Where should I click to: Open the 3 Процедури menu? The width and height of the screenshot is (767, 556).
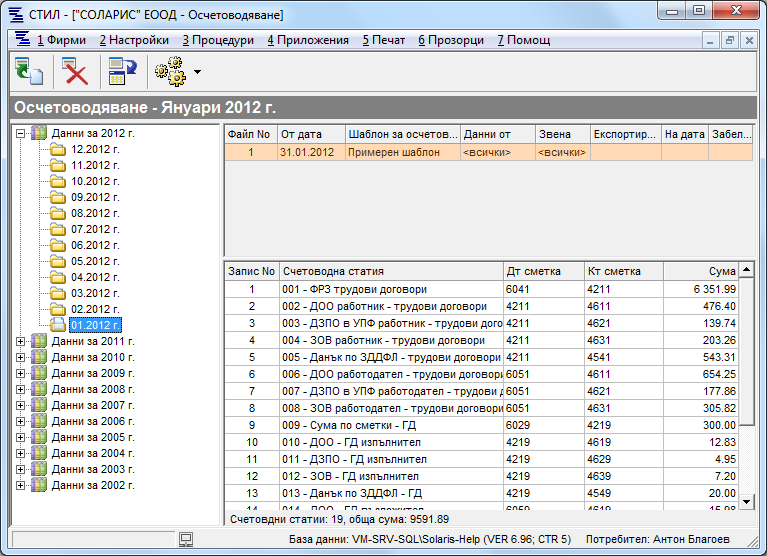218,40
